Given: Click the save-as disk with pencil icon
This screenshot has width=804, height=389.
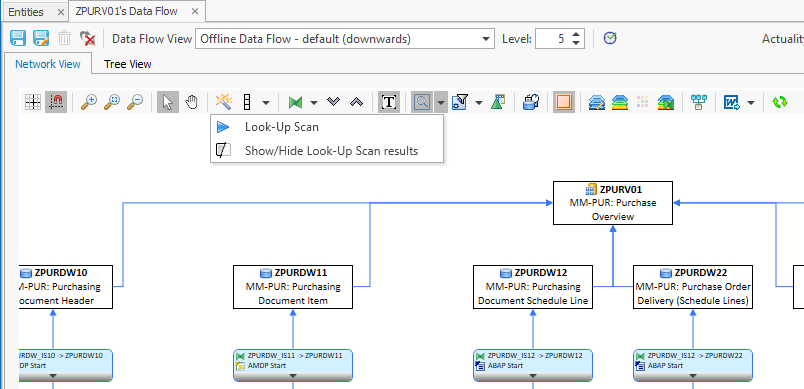Looking at the screenshot, I should [41, 38].
